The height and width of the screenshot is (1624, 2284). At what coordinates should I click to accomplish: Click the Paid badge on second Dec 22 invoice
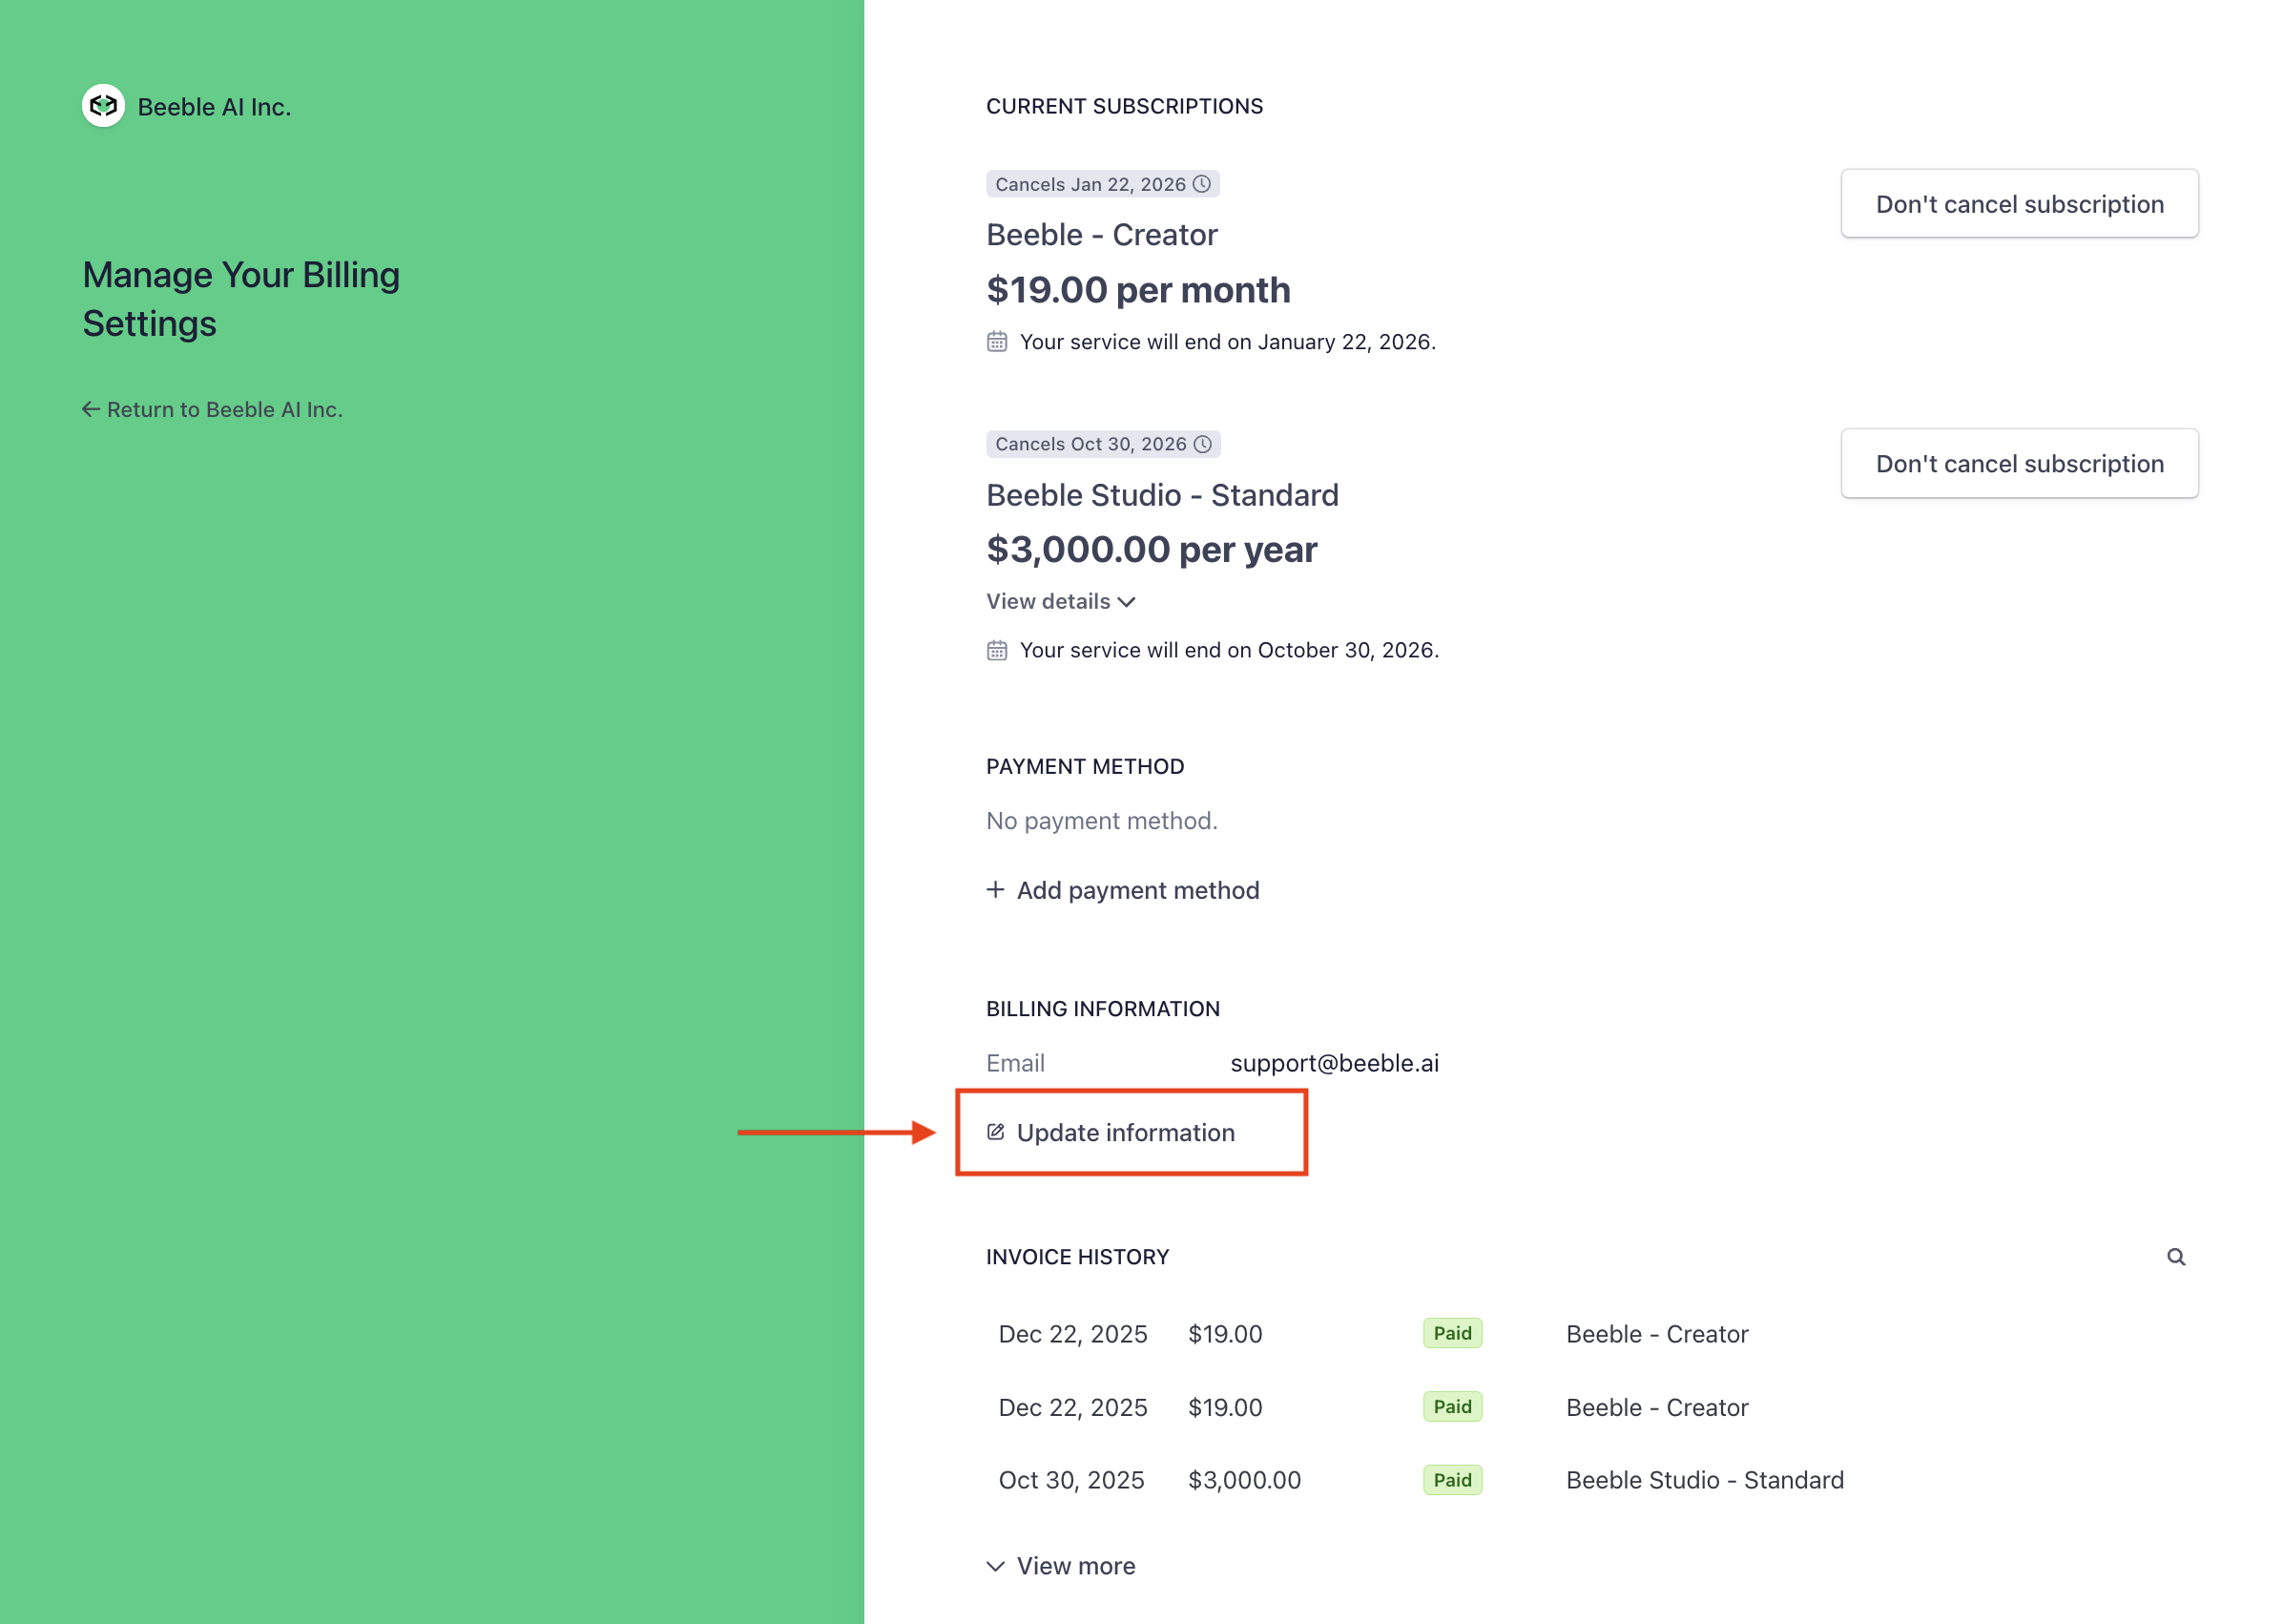pos(1451,1407)
